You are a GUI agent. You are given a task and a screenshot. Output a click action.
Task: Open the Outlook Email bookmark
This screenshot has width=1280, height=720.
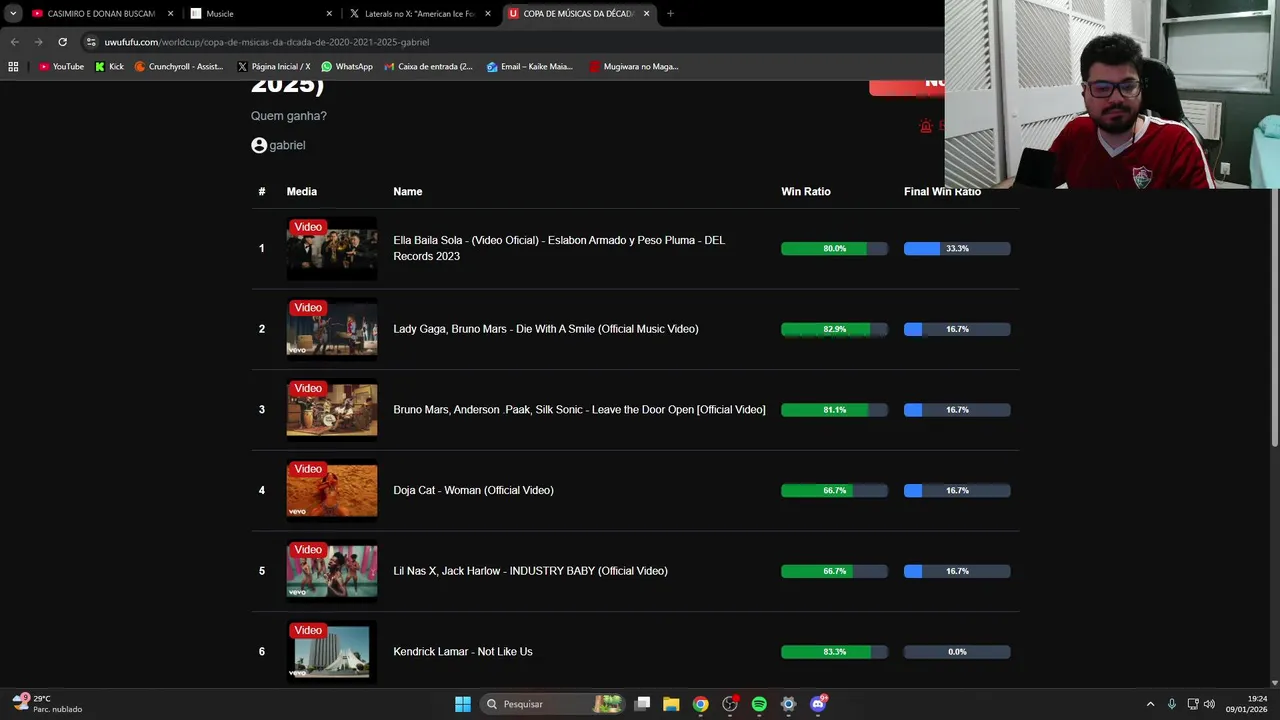click(530, 67)
